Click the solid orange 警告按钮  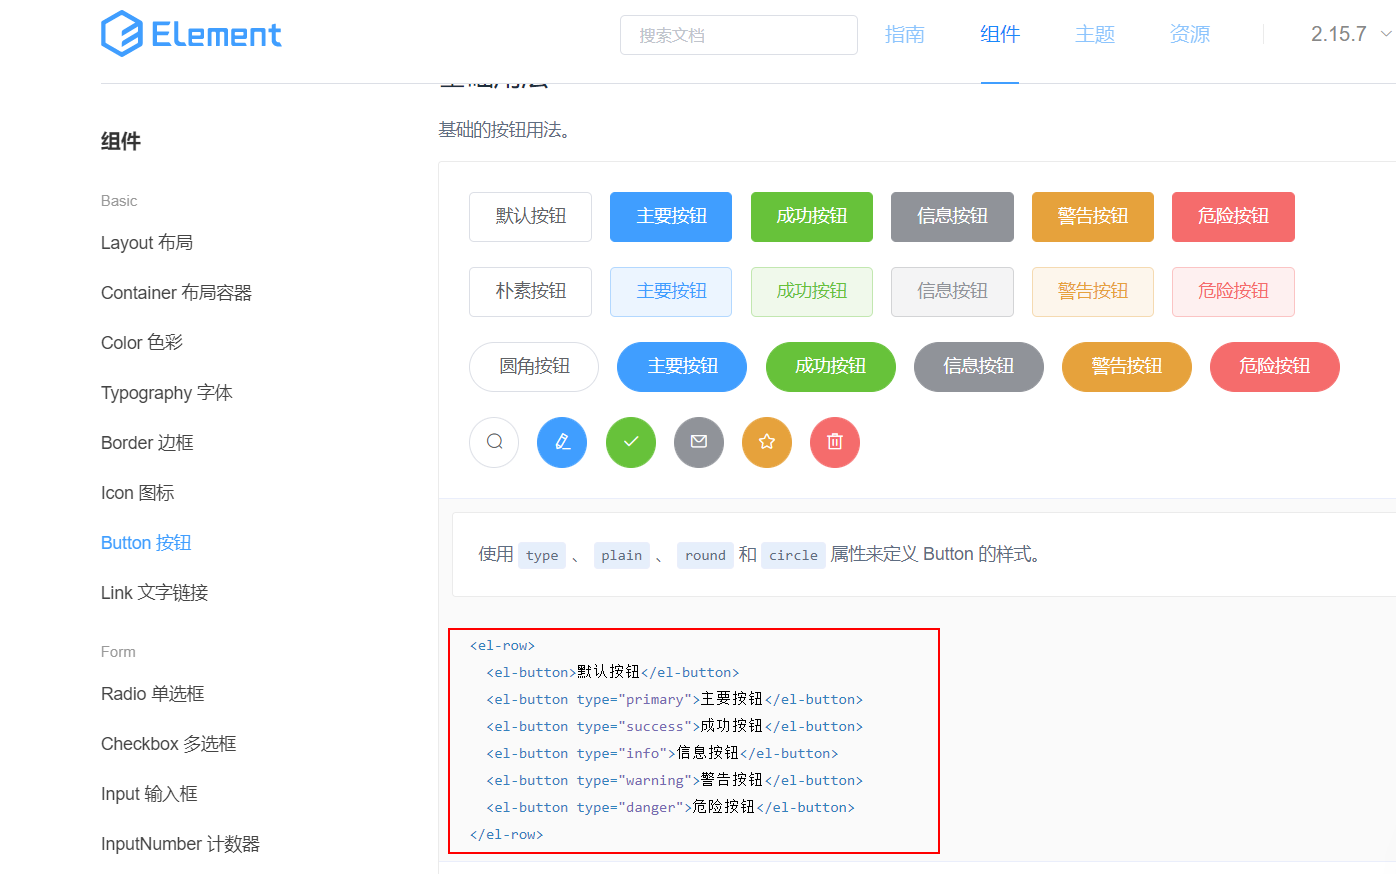point(1093,217)
